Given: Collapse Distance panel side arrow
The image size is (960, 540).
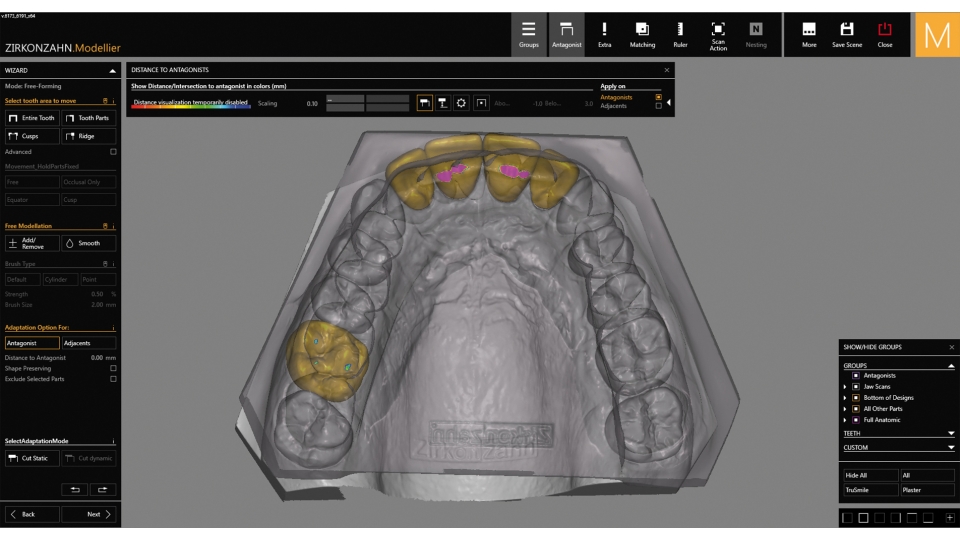Looking at the screenshot, I should [x=669, y=102].
